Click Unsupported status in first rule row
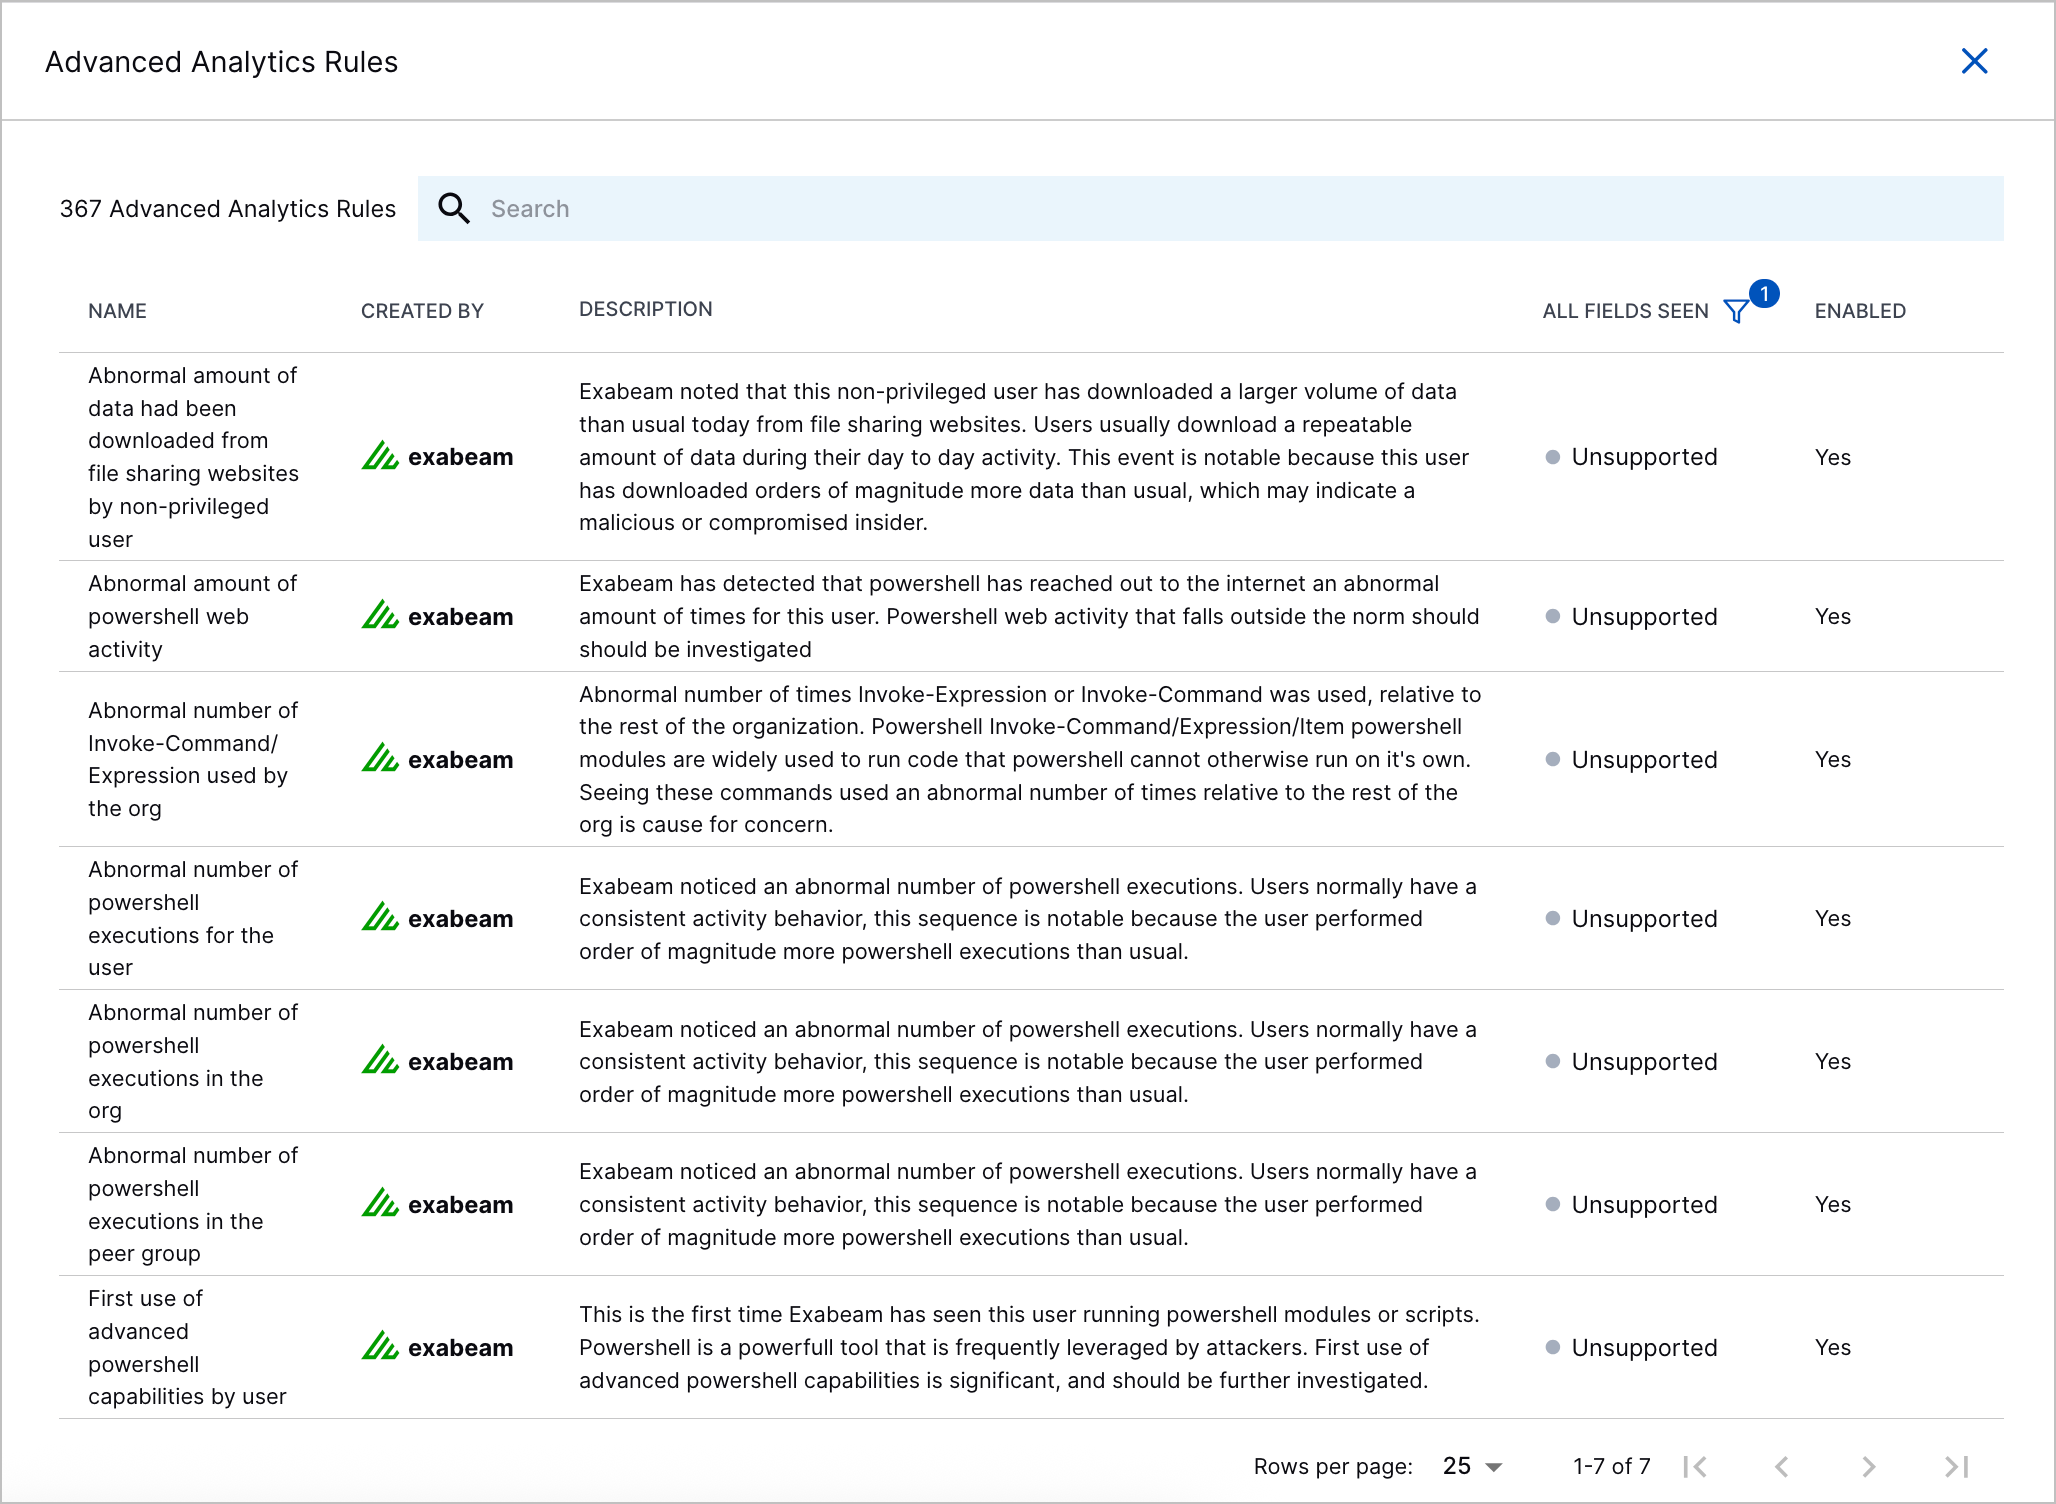The image size is (2056, 1504). coord(1643,457)
